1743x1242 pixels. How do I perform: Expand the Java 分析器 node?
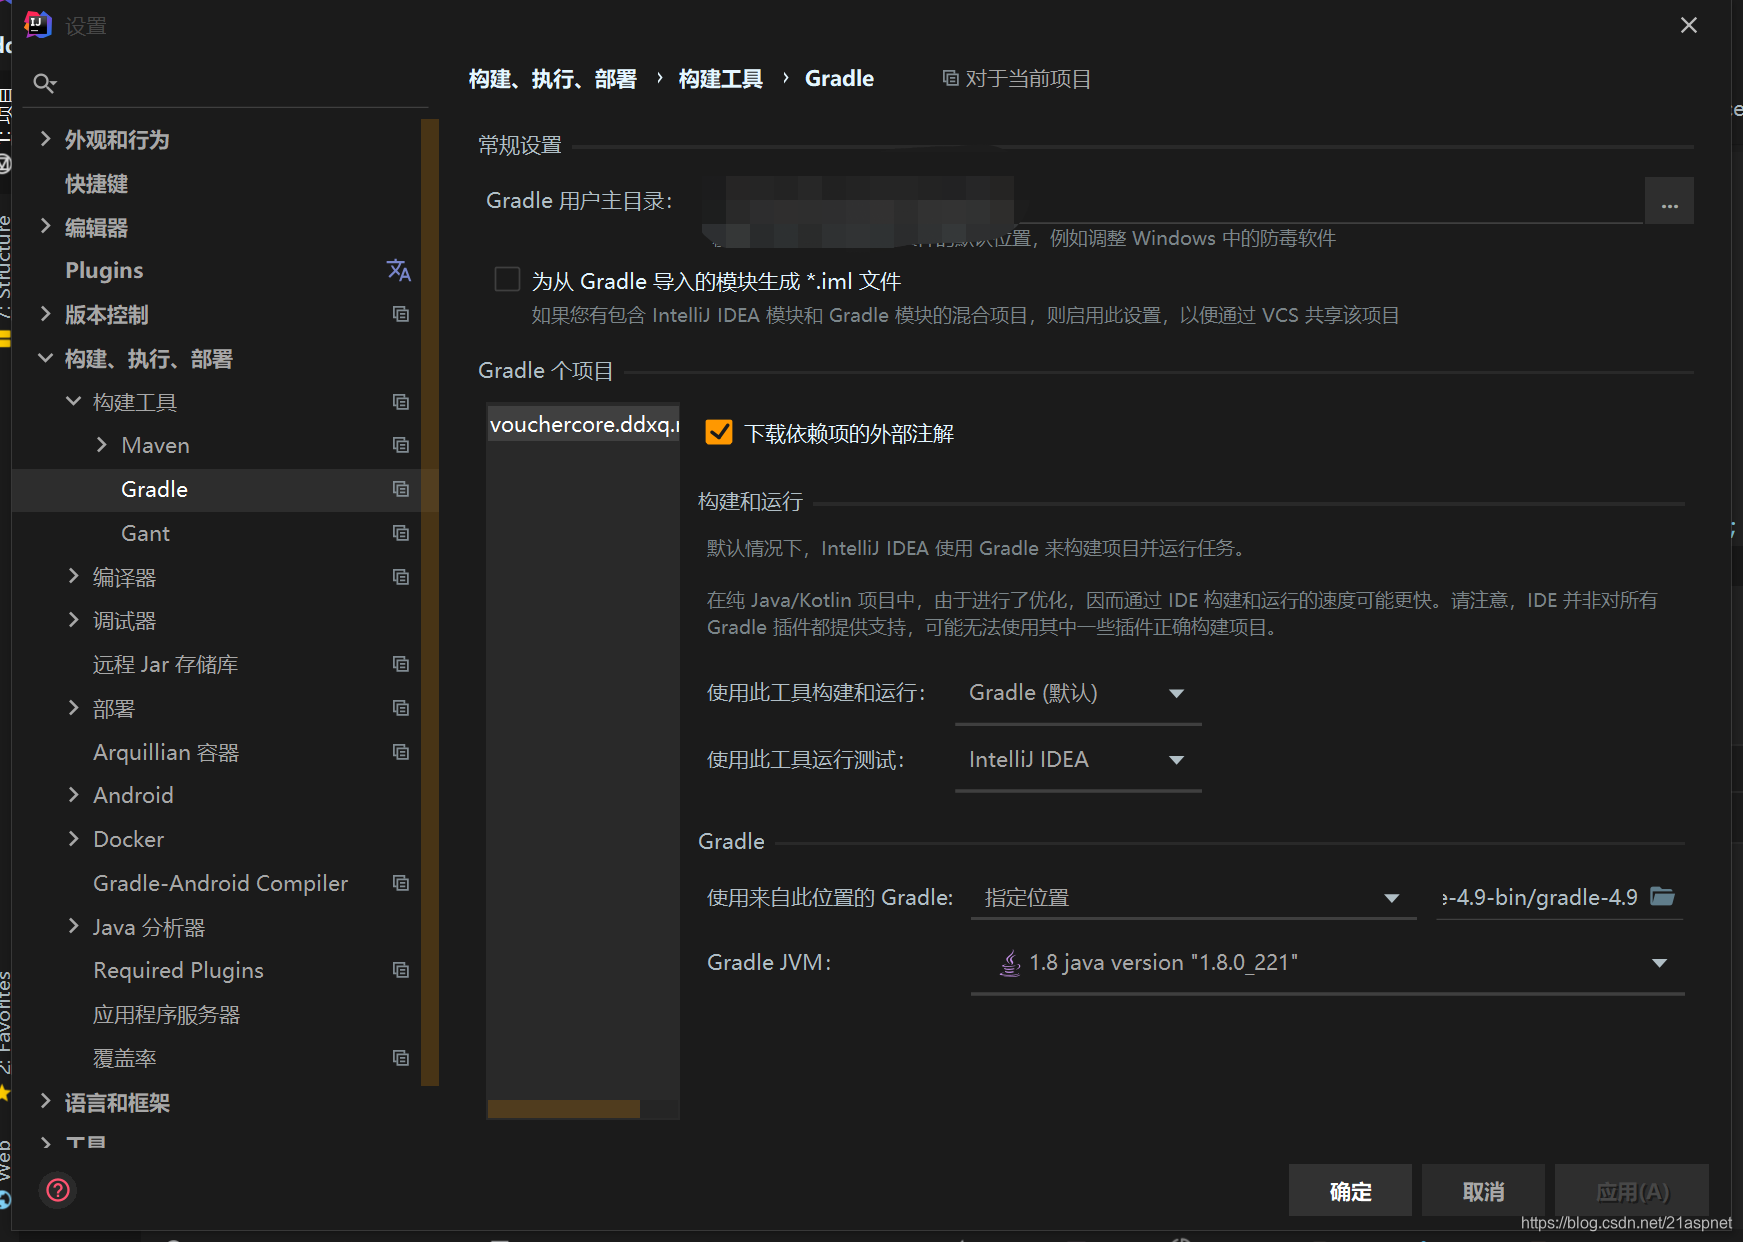click(x=73, y=926)
